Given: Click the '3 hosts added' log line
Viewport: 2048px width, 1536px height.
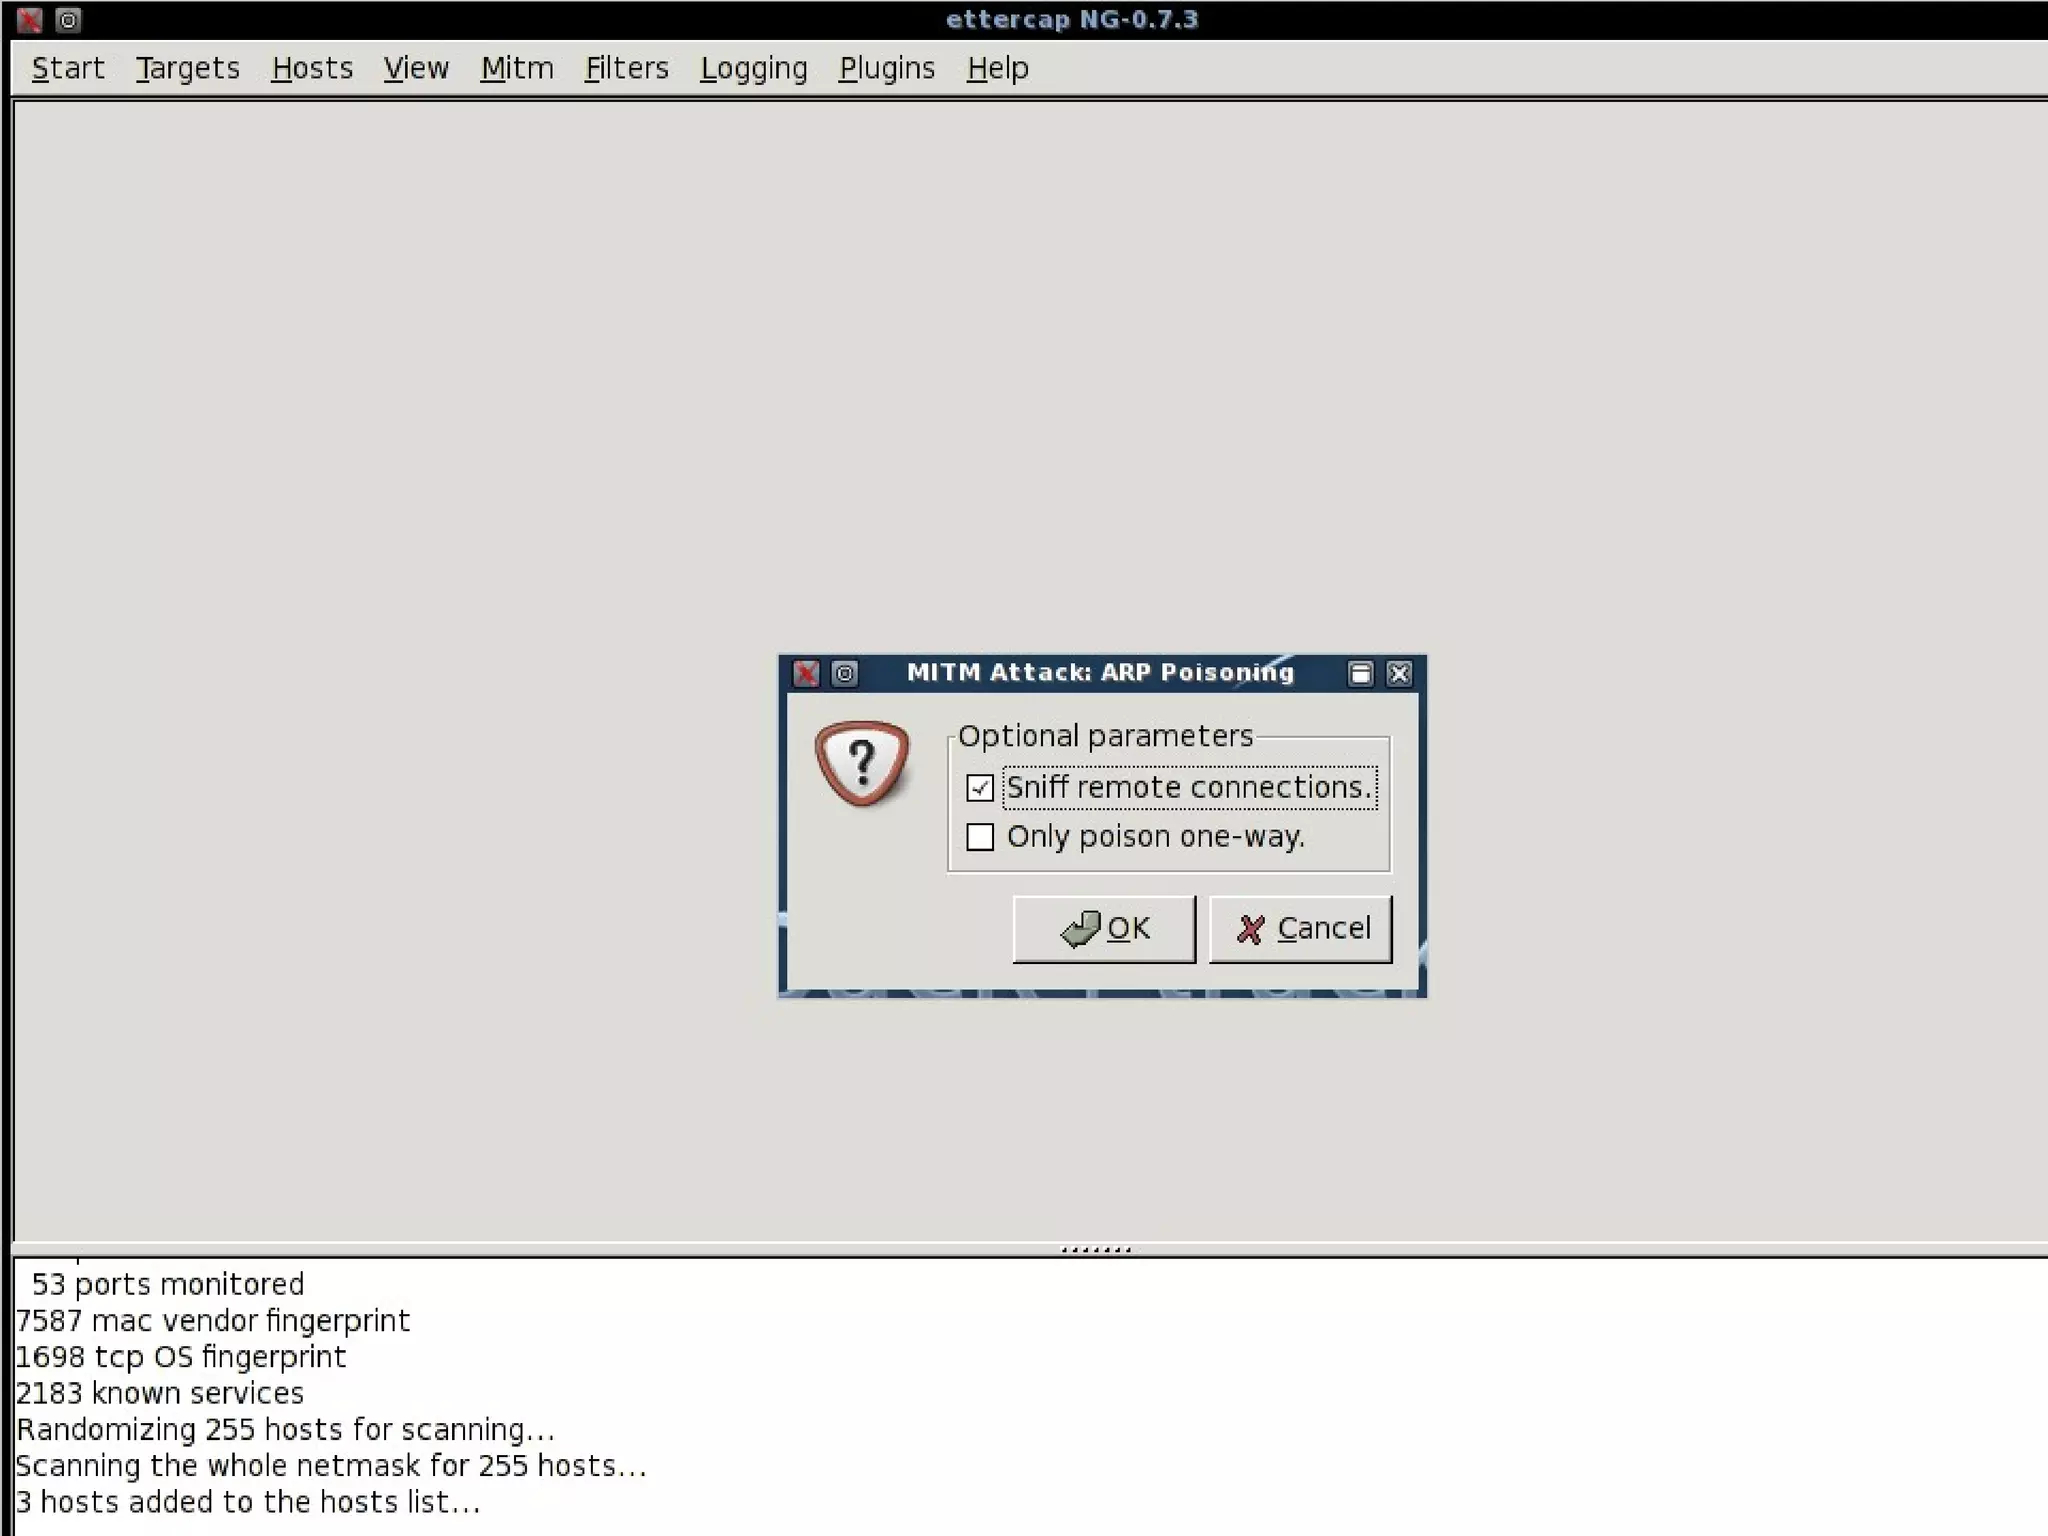Looking at the screenshot, I should pyautogui.click(x=248, y=1502).
